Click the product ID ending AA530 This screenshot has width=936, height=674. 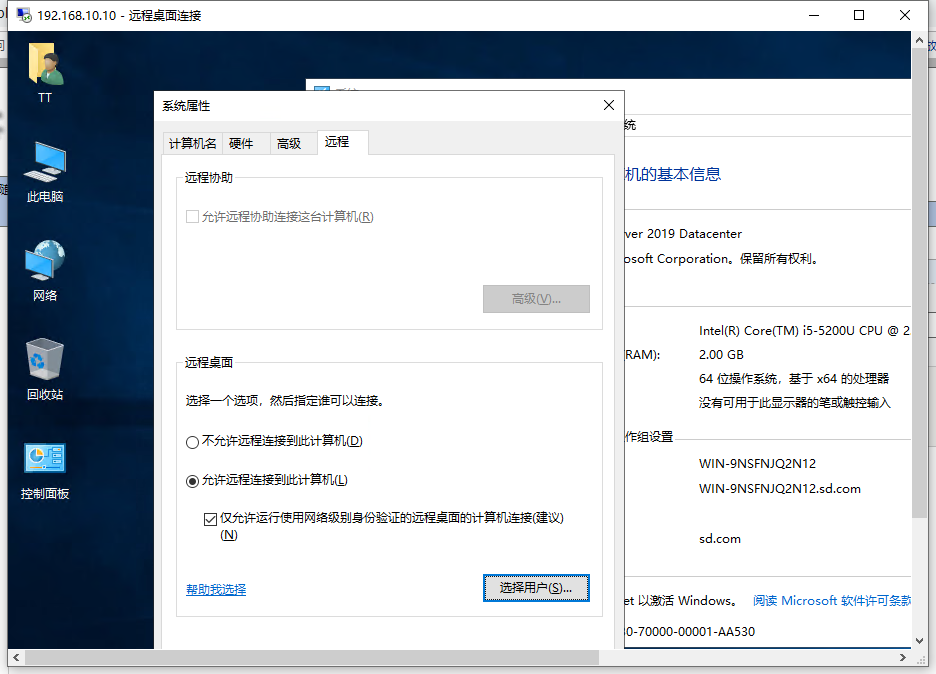(x=690, y=631)
